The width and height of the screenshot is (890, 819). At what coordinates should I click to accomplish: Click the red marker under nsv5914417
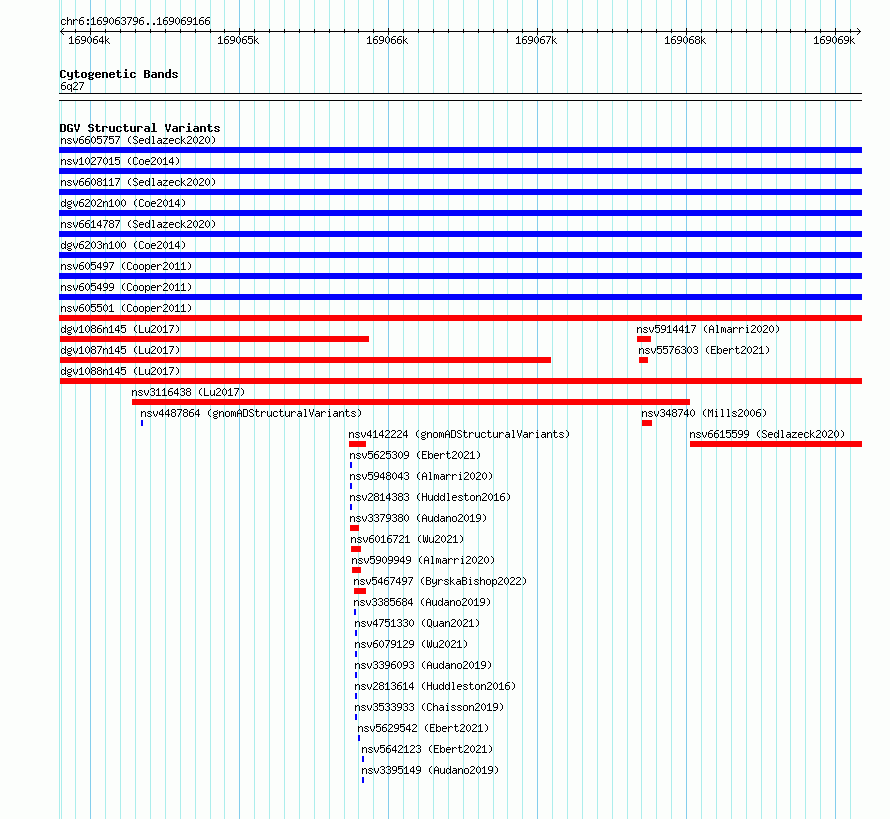[644, 339]
